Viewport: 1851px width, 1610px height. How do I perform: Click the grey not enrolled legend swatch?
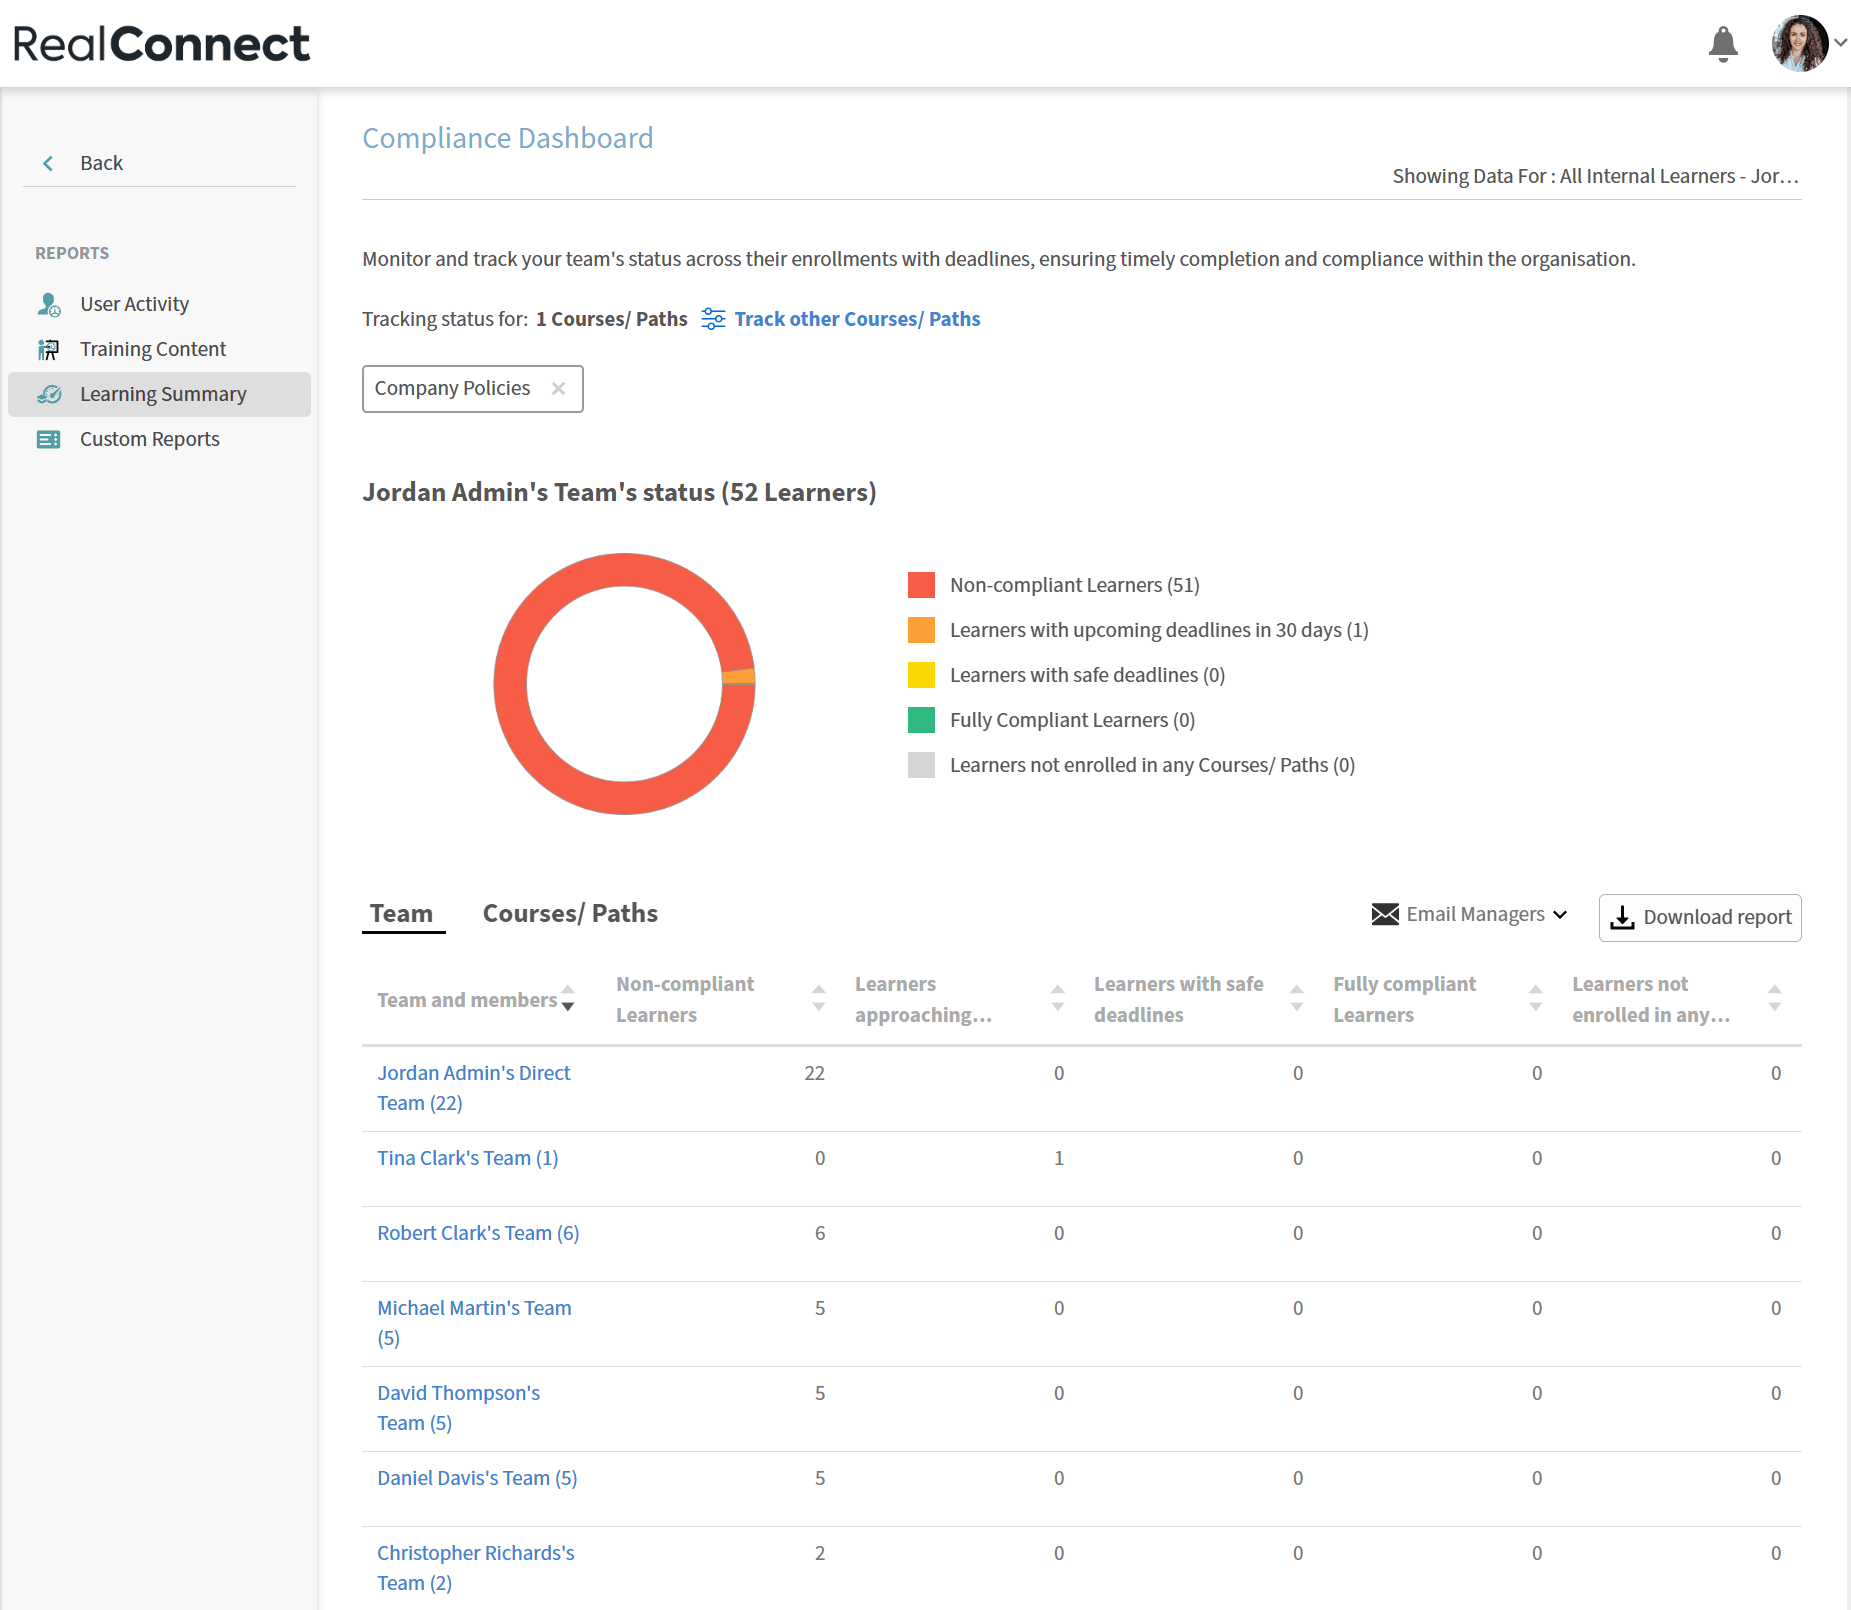point(921,765)
